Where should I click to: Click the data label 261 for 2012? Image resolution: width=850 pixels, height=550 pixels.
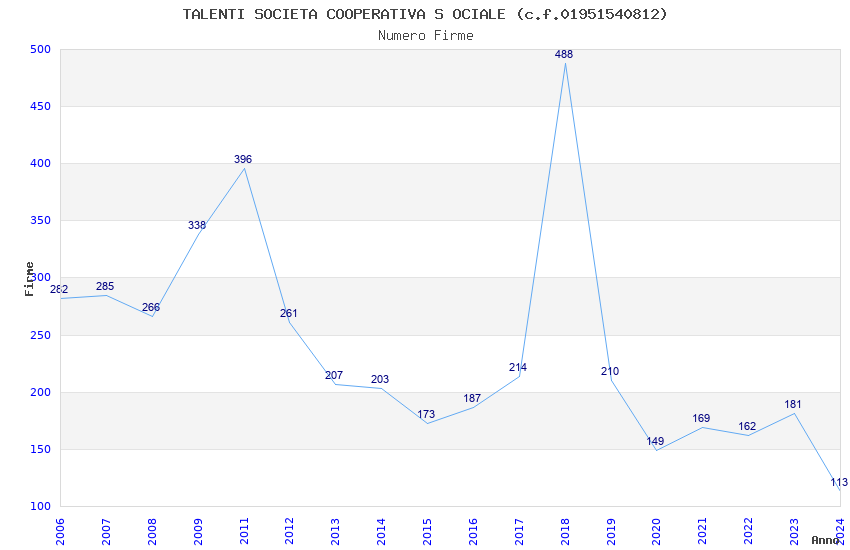288,314
